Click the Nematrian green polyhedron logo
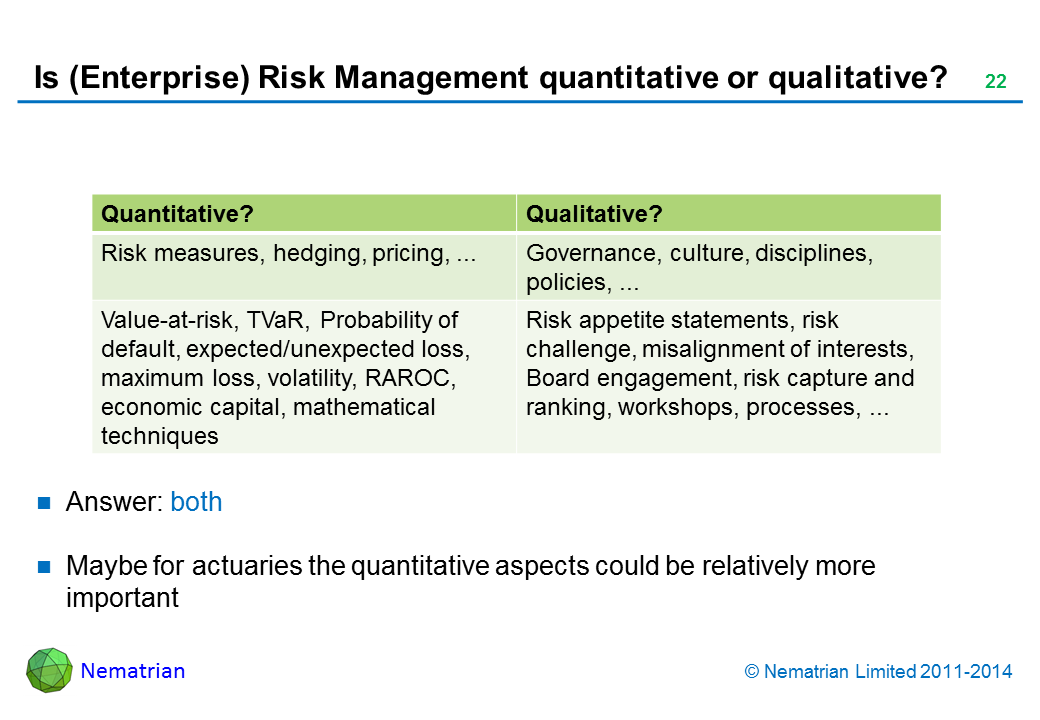 pyautogui.click(x=49, y=670)
